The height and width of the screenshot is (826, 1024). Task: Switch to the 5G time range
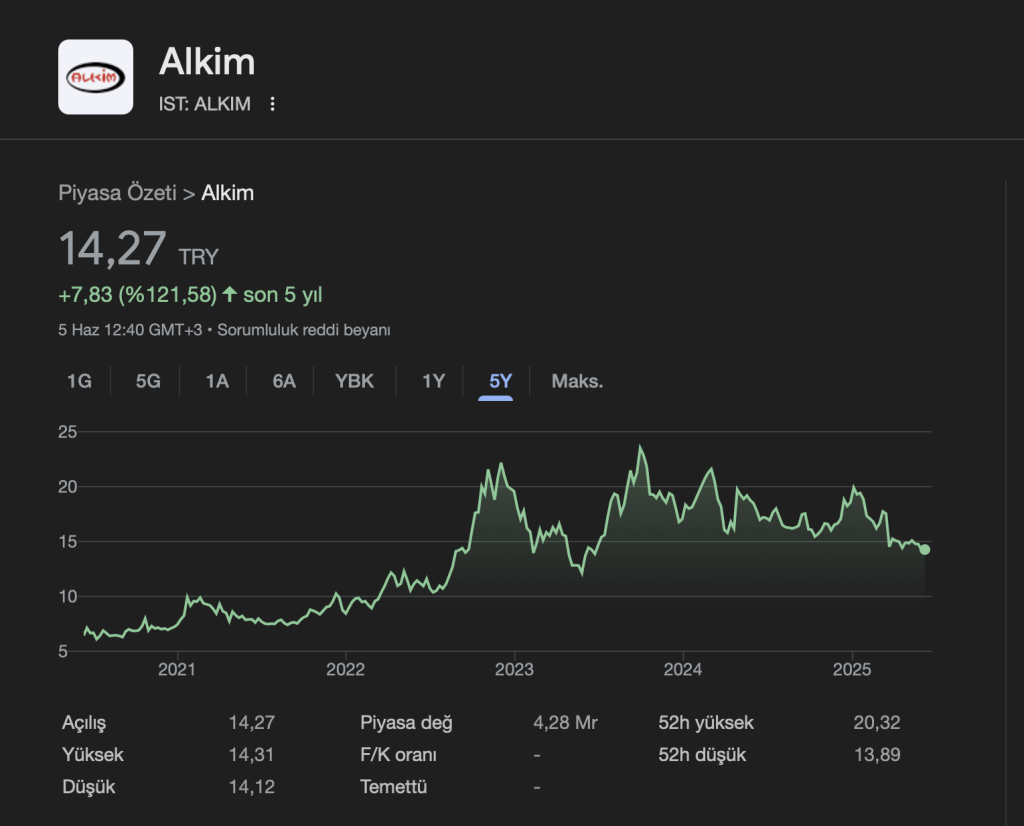click(x=148, y=381)
